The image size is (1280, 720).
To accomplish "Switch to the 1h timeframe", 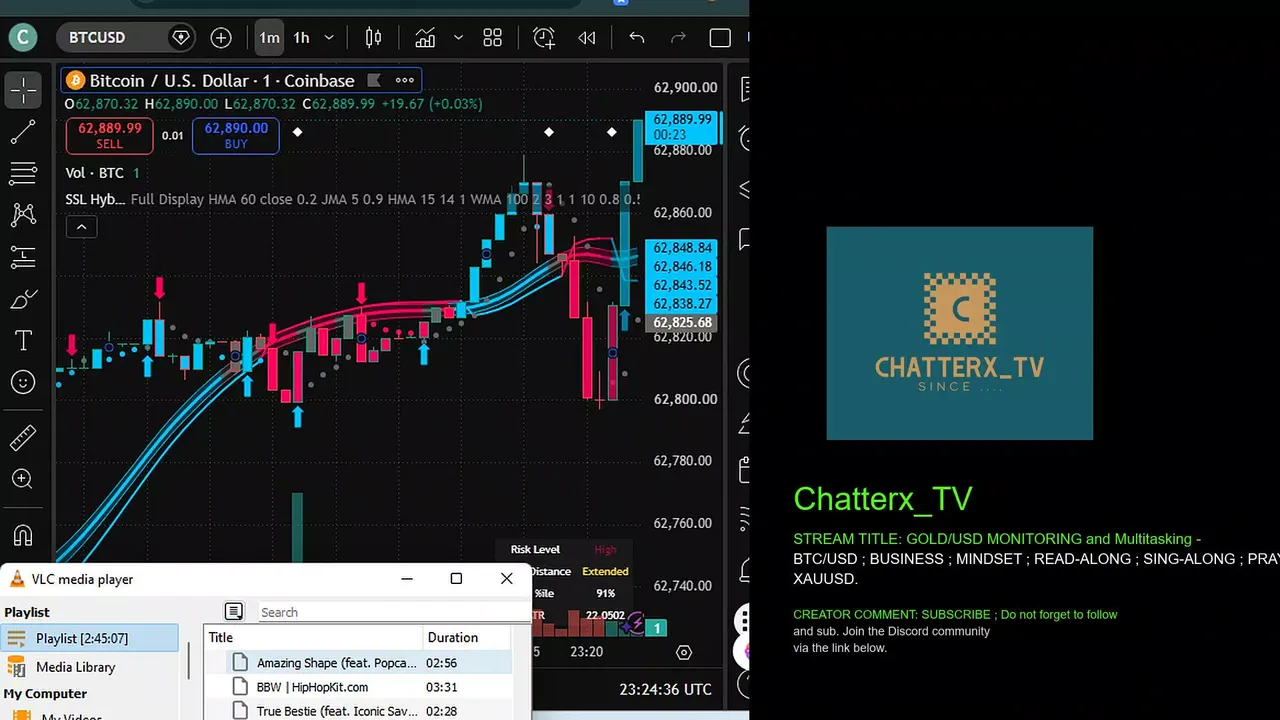I will tap(301, 38).
